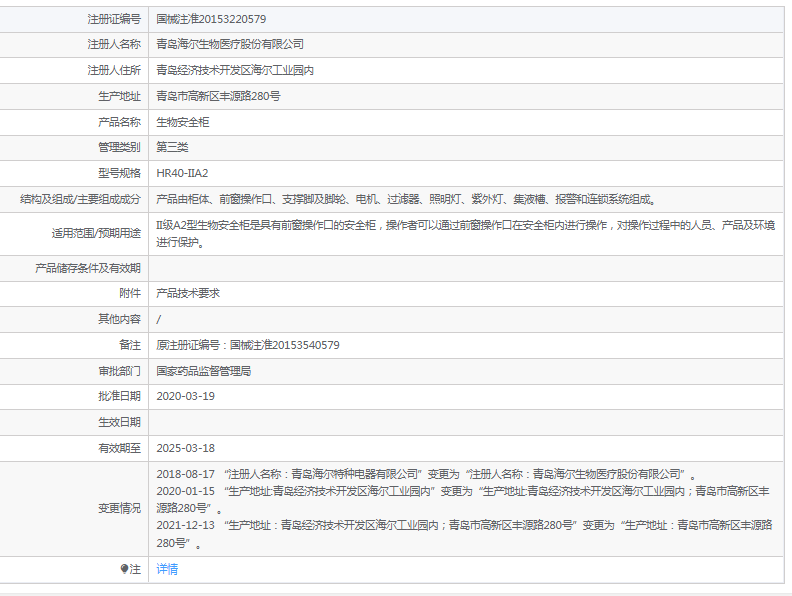The image size is (792, 596).
Task: Click the 型号规格 label
Action: (x=120, y=173)
